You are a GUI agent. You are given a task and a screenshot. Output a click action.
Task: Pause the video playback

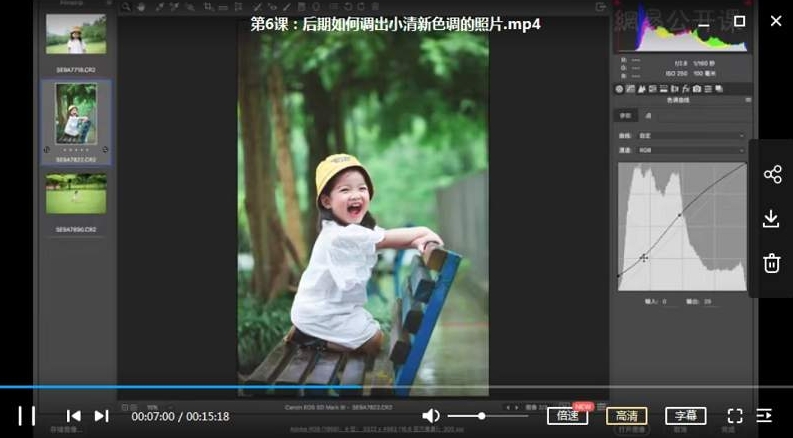[27, 416]
